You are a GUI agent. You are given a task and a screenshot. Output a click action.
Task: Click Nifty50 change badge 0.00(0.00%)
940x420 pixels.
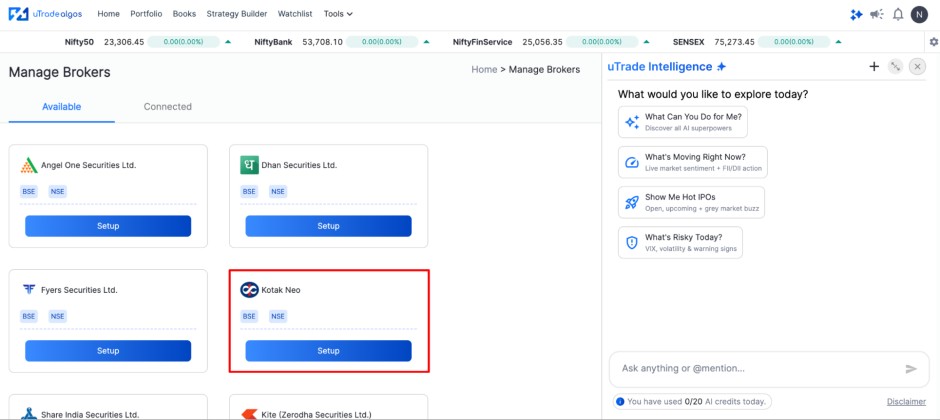click(x=183, y=42)
